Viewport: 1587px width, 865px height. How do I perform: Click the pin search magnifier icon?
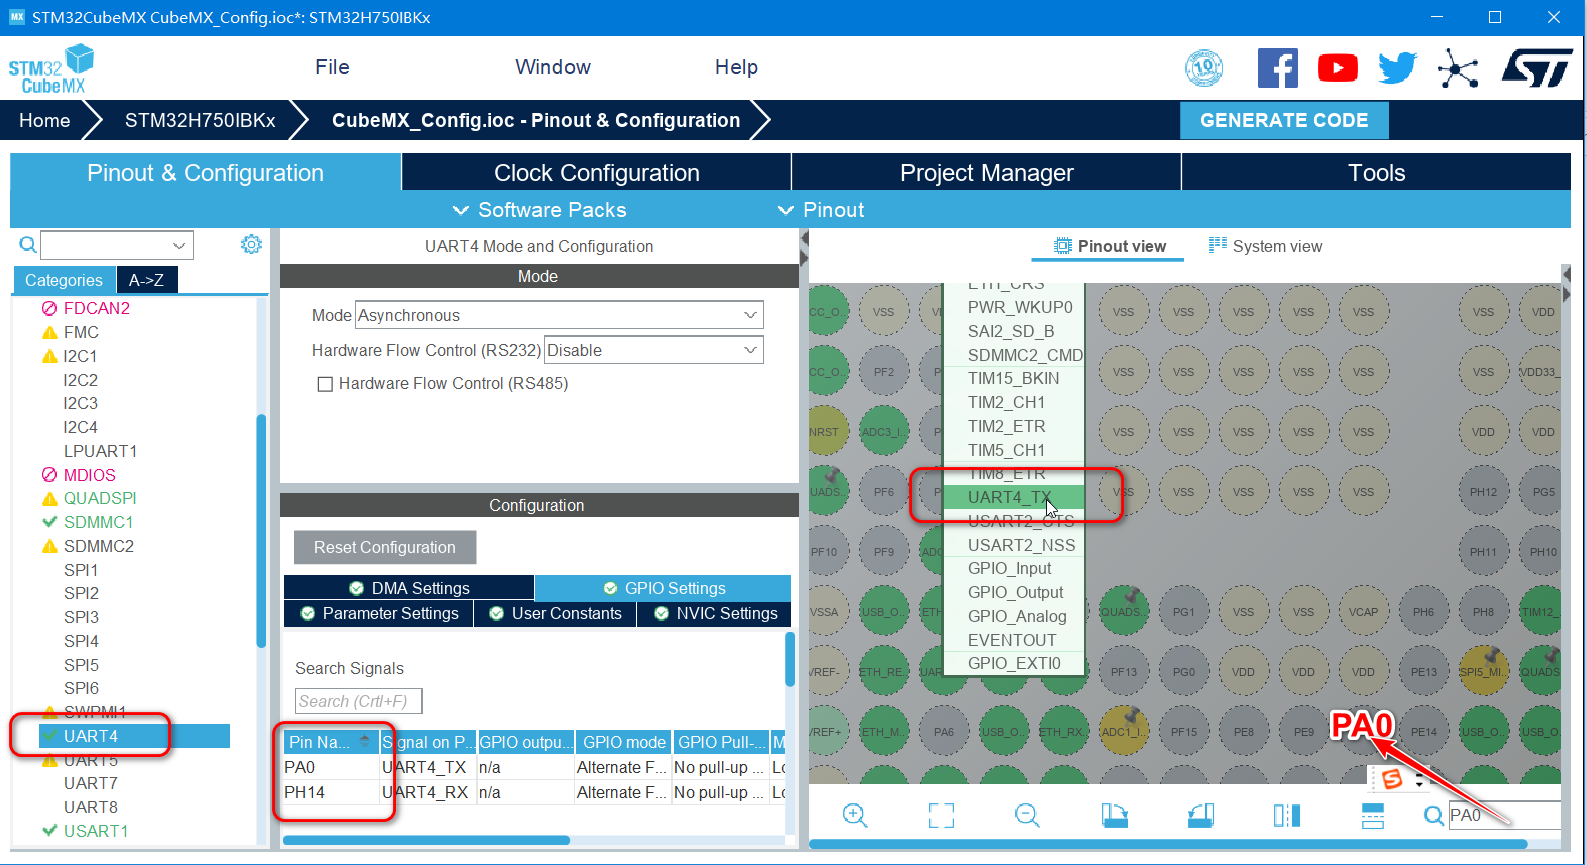(x=1433, y=816)
